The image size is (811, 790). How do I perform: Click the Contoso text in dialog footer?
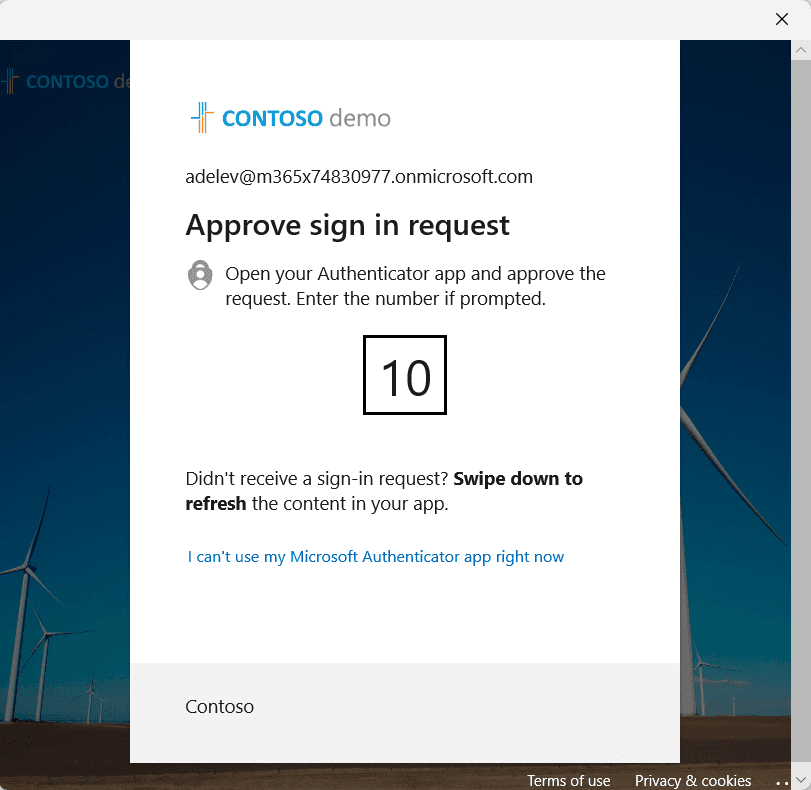tap(220, 707)
